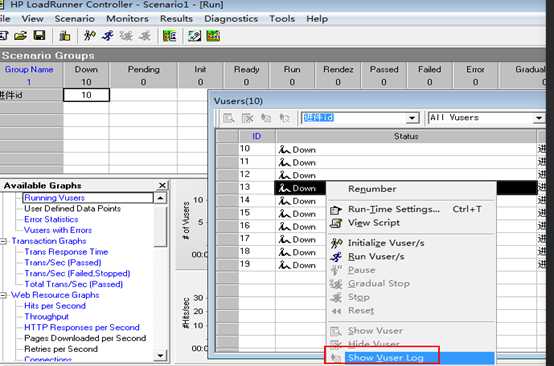554x366 pixels.
Task: Open the Tools menu
Action: [282, 19]
